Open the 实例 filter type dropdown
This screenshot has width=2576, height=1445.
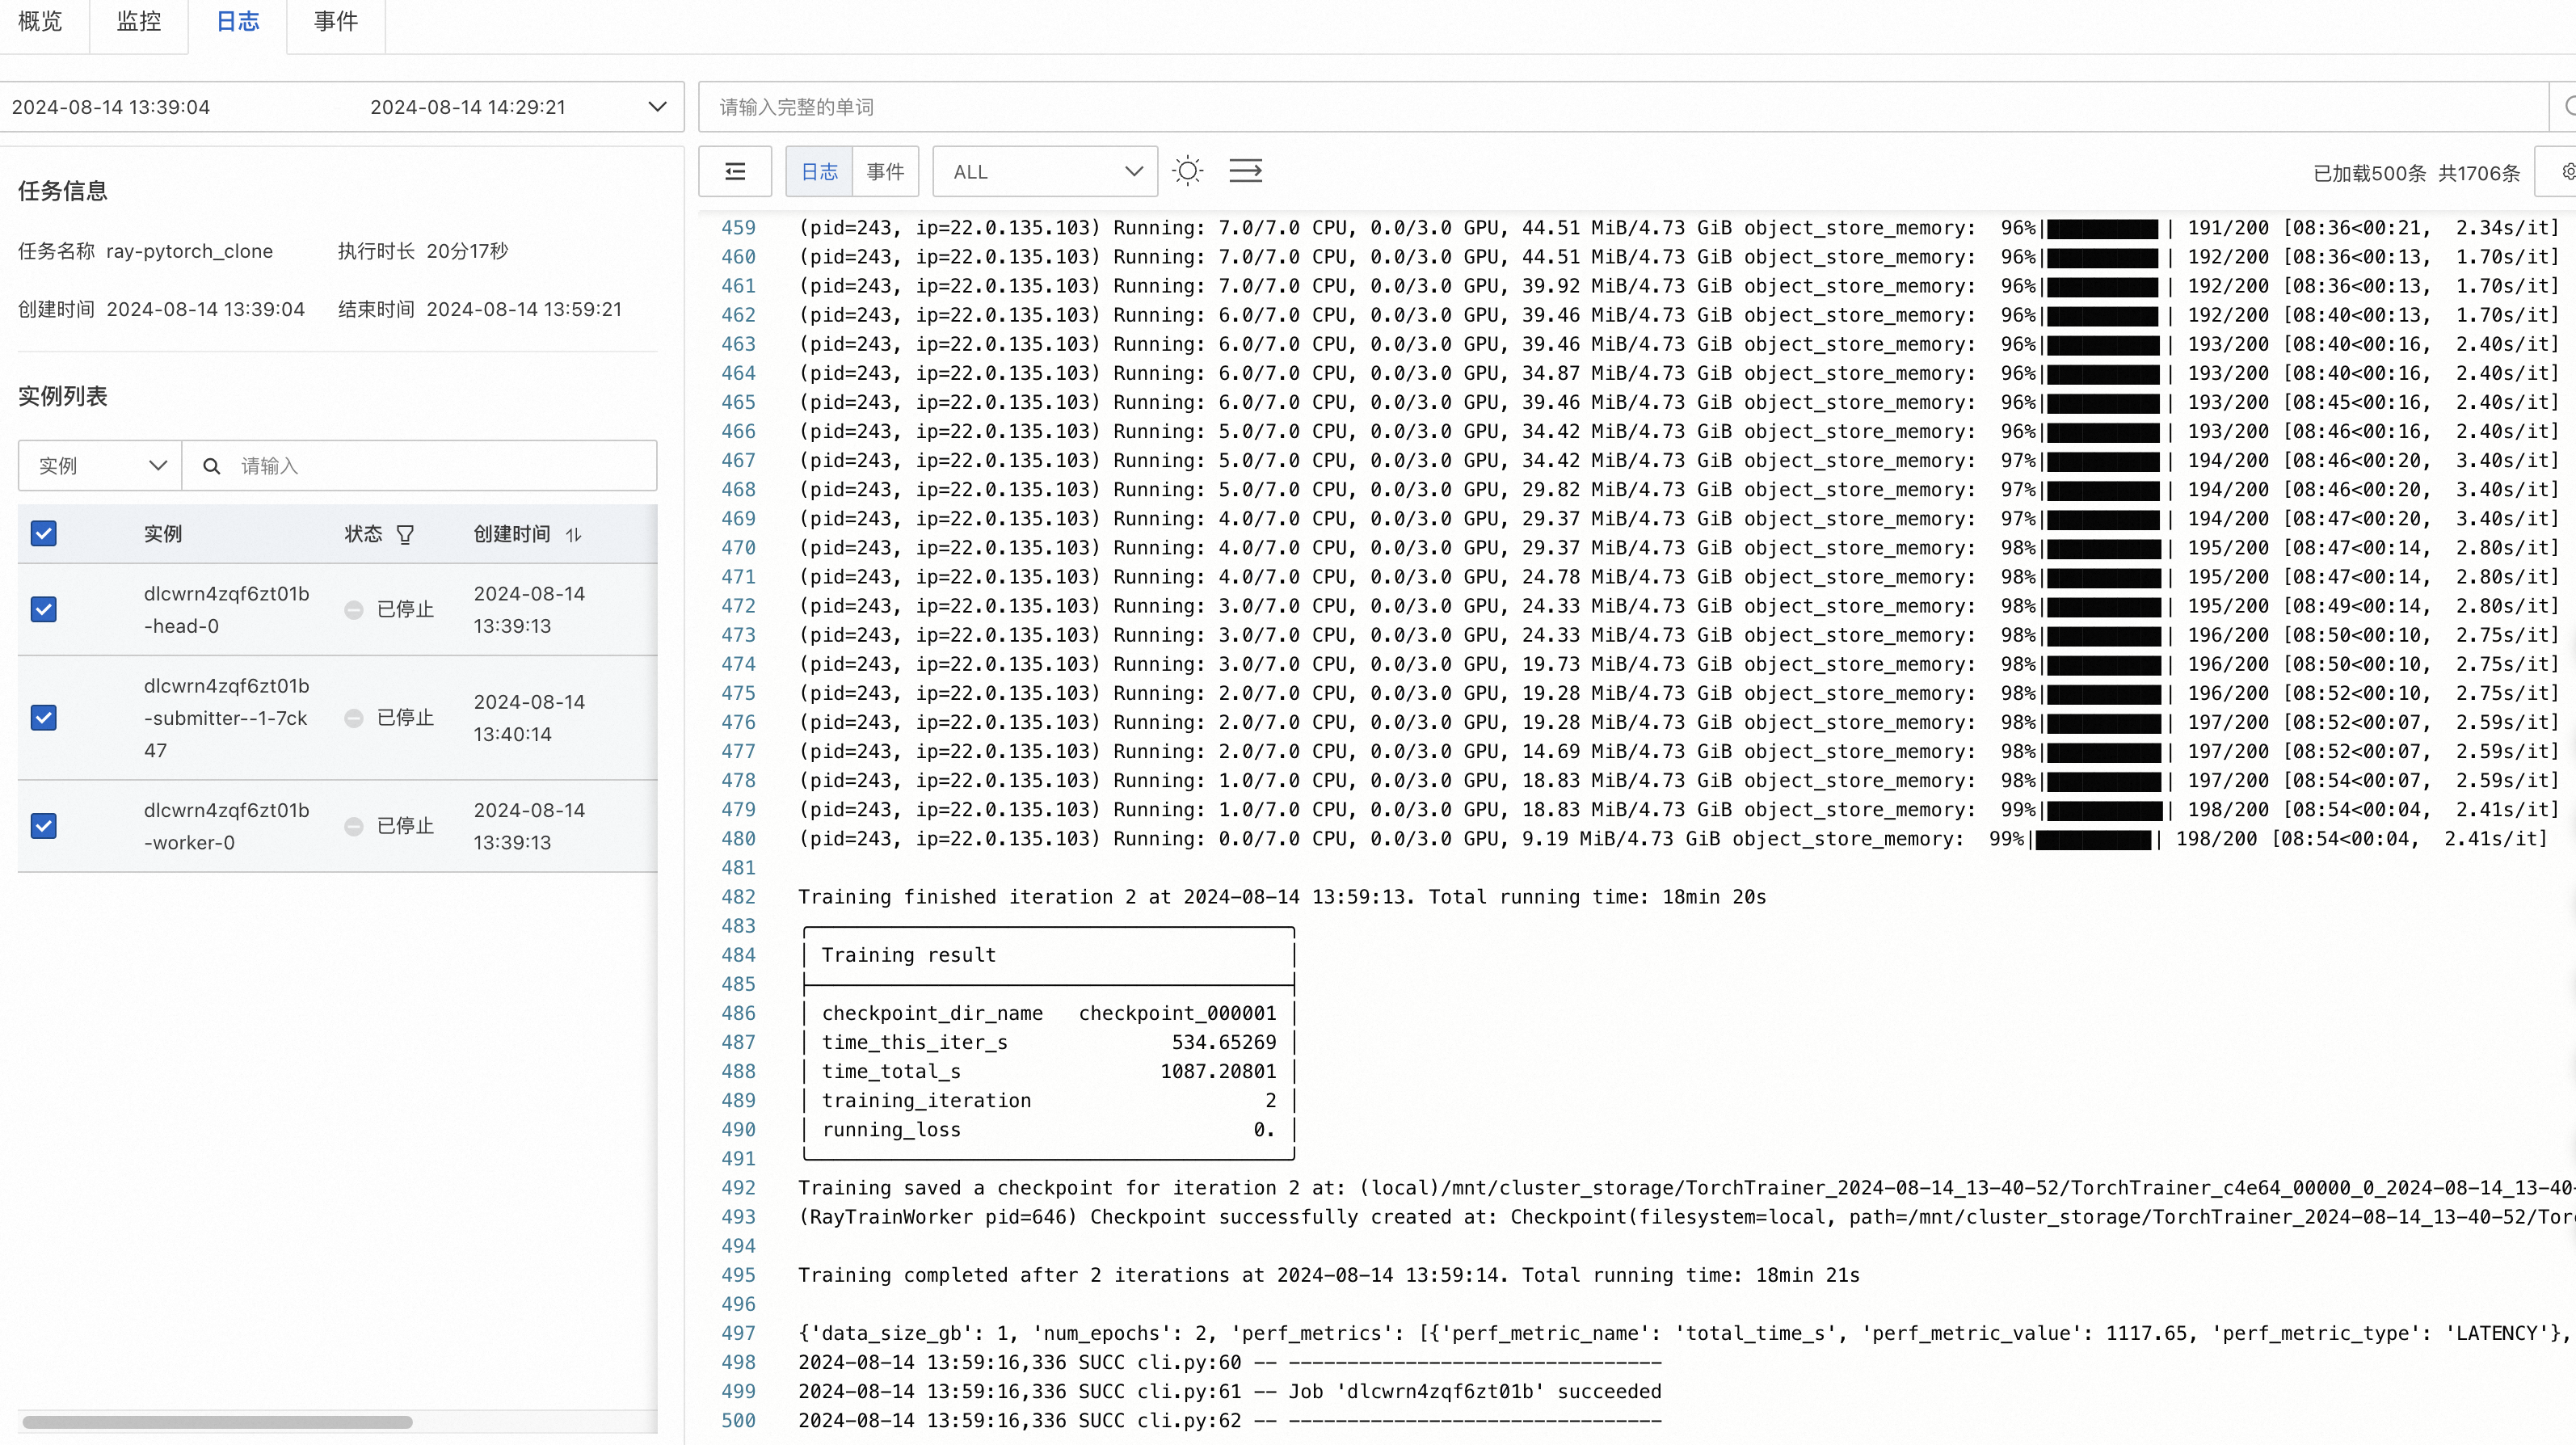(x=100, y=466)
